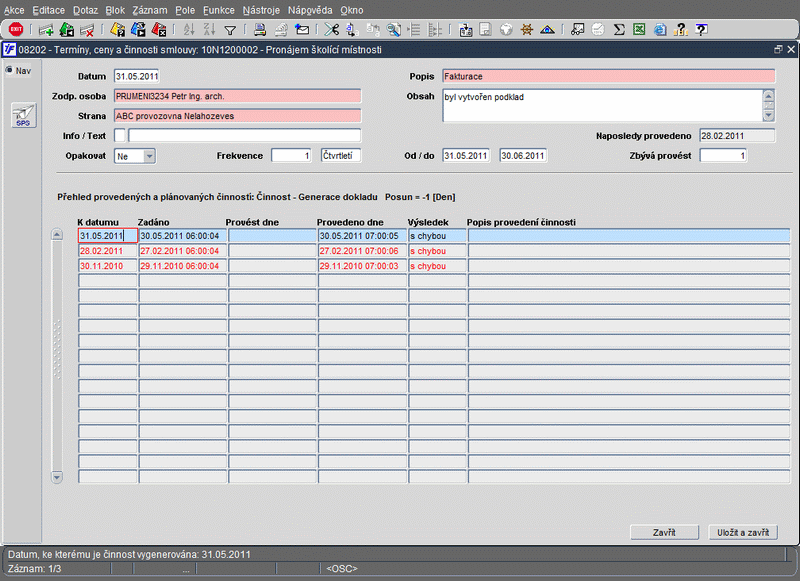Add a new record with green plus icon
This screenshot has height=581, width=800.
46,30
